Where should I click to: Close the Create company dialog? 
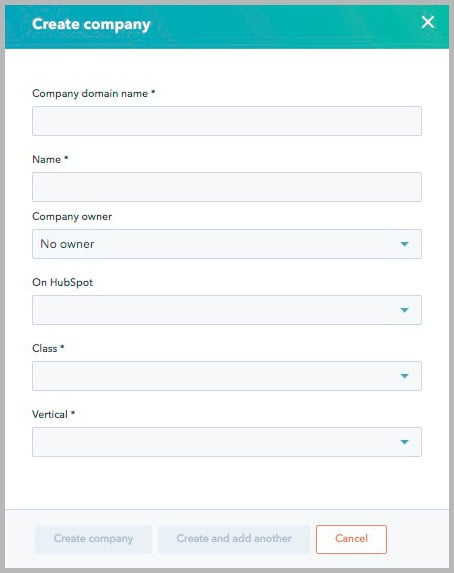point(428,22)
